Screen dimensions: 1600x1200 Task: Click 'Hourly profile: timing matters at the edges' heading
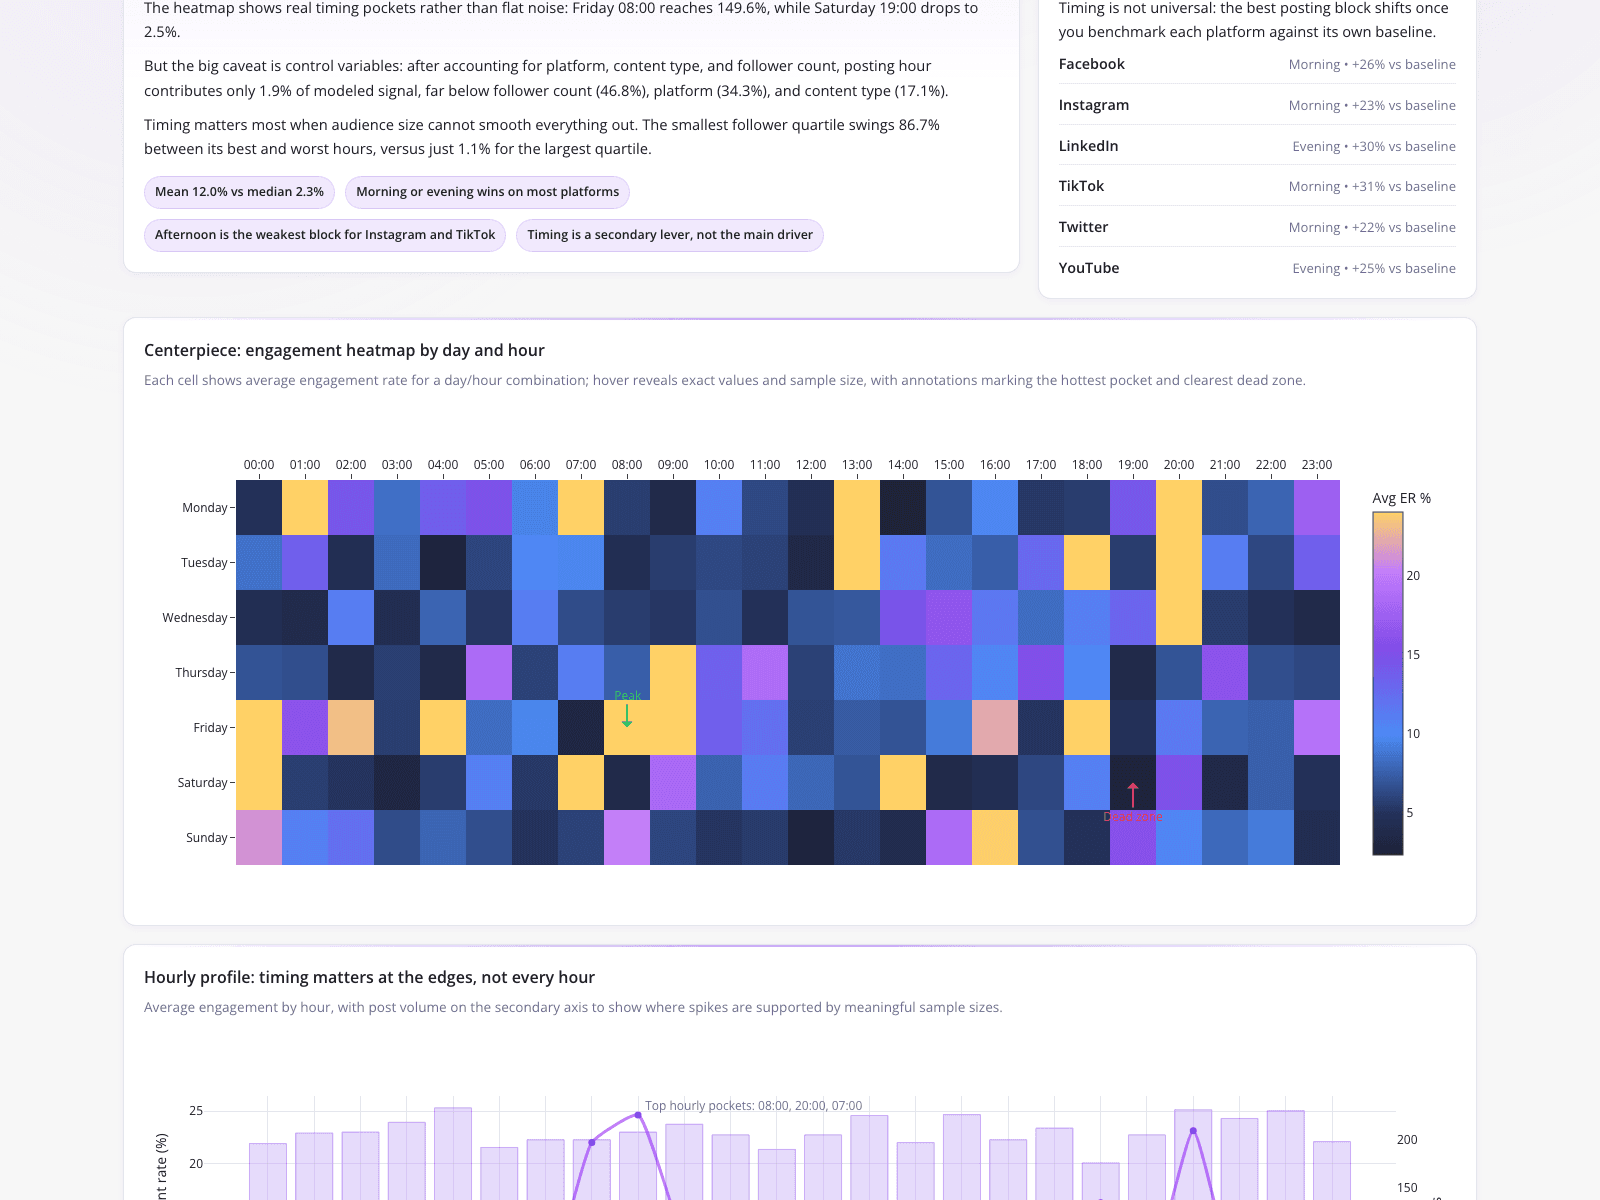pyautogui.click(x=369, y=977)
